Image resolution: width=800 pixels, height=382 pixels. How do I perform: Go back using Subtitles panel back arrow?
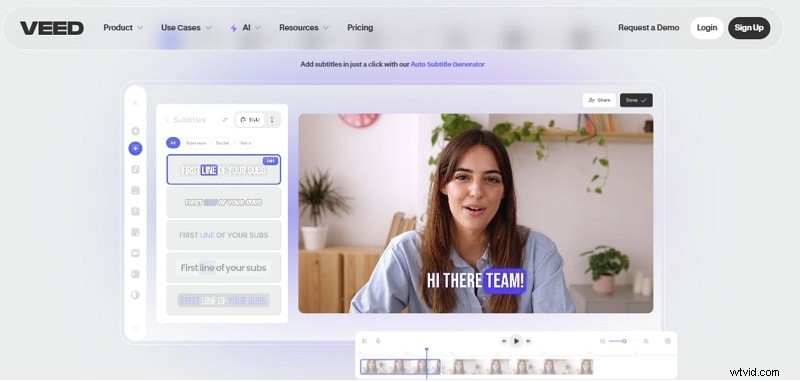click(167, 120)
